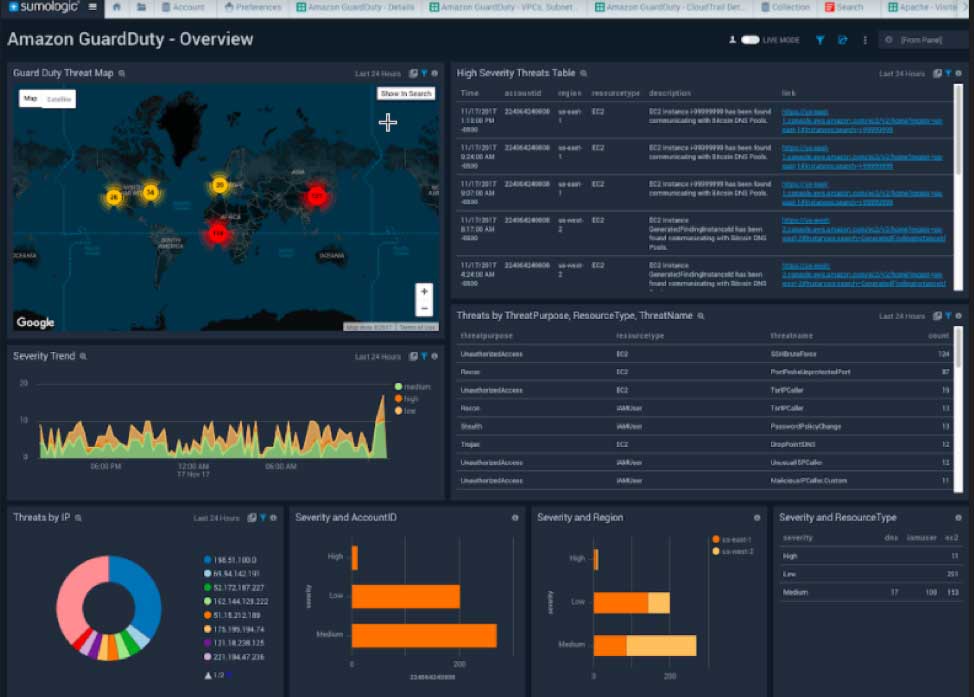Open the Search tab
The height and width of the screenshot is (697, 974).
tap(844, 7)
